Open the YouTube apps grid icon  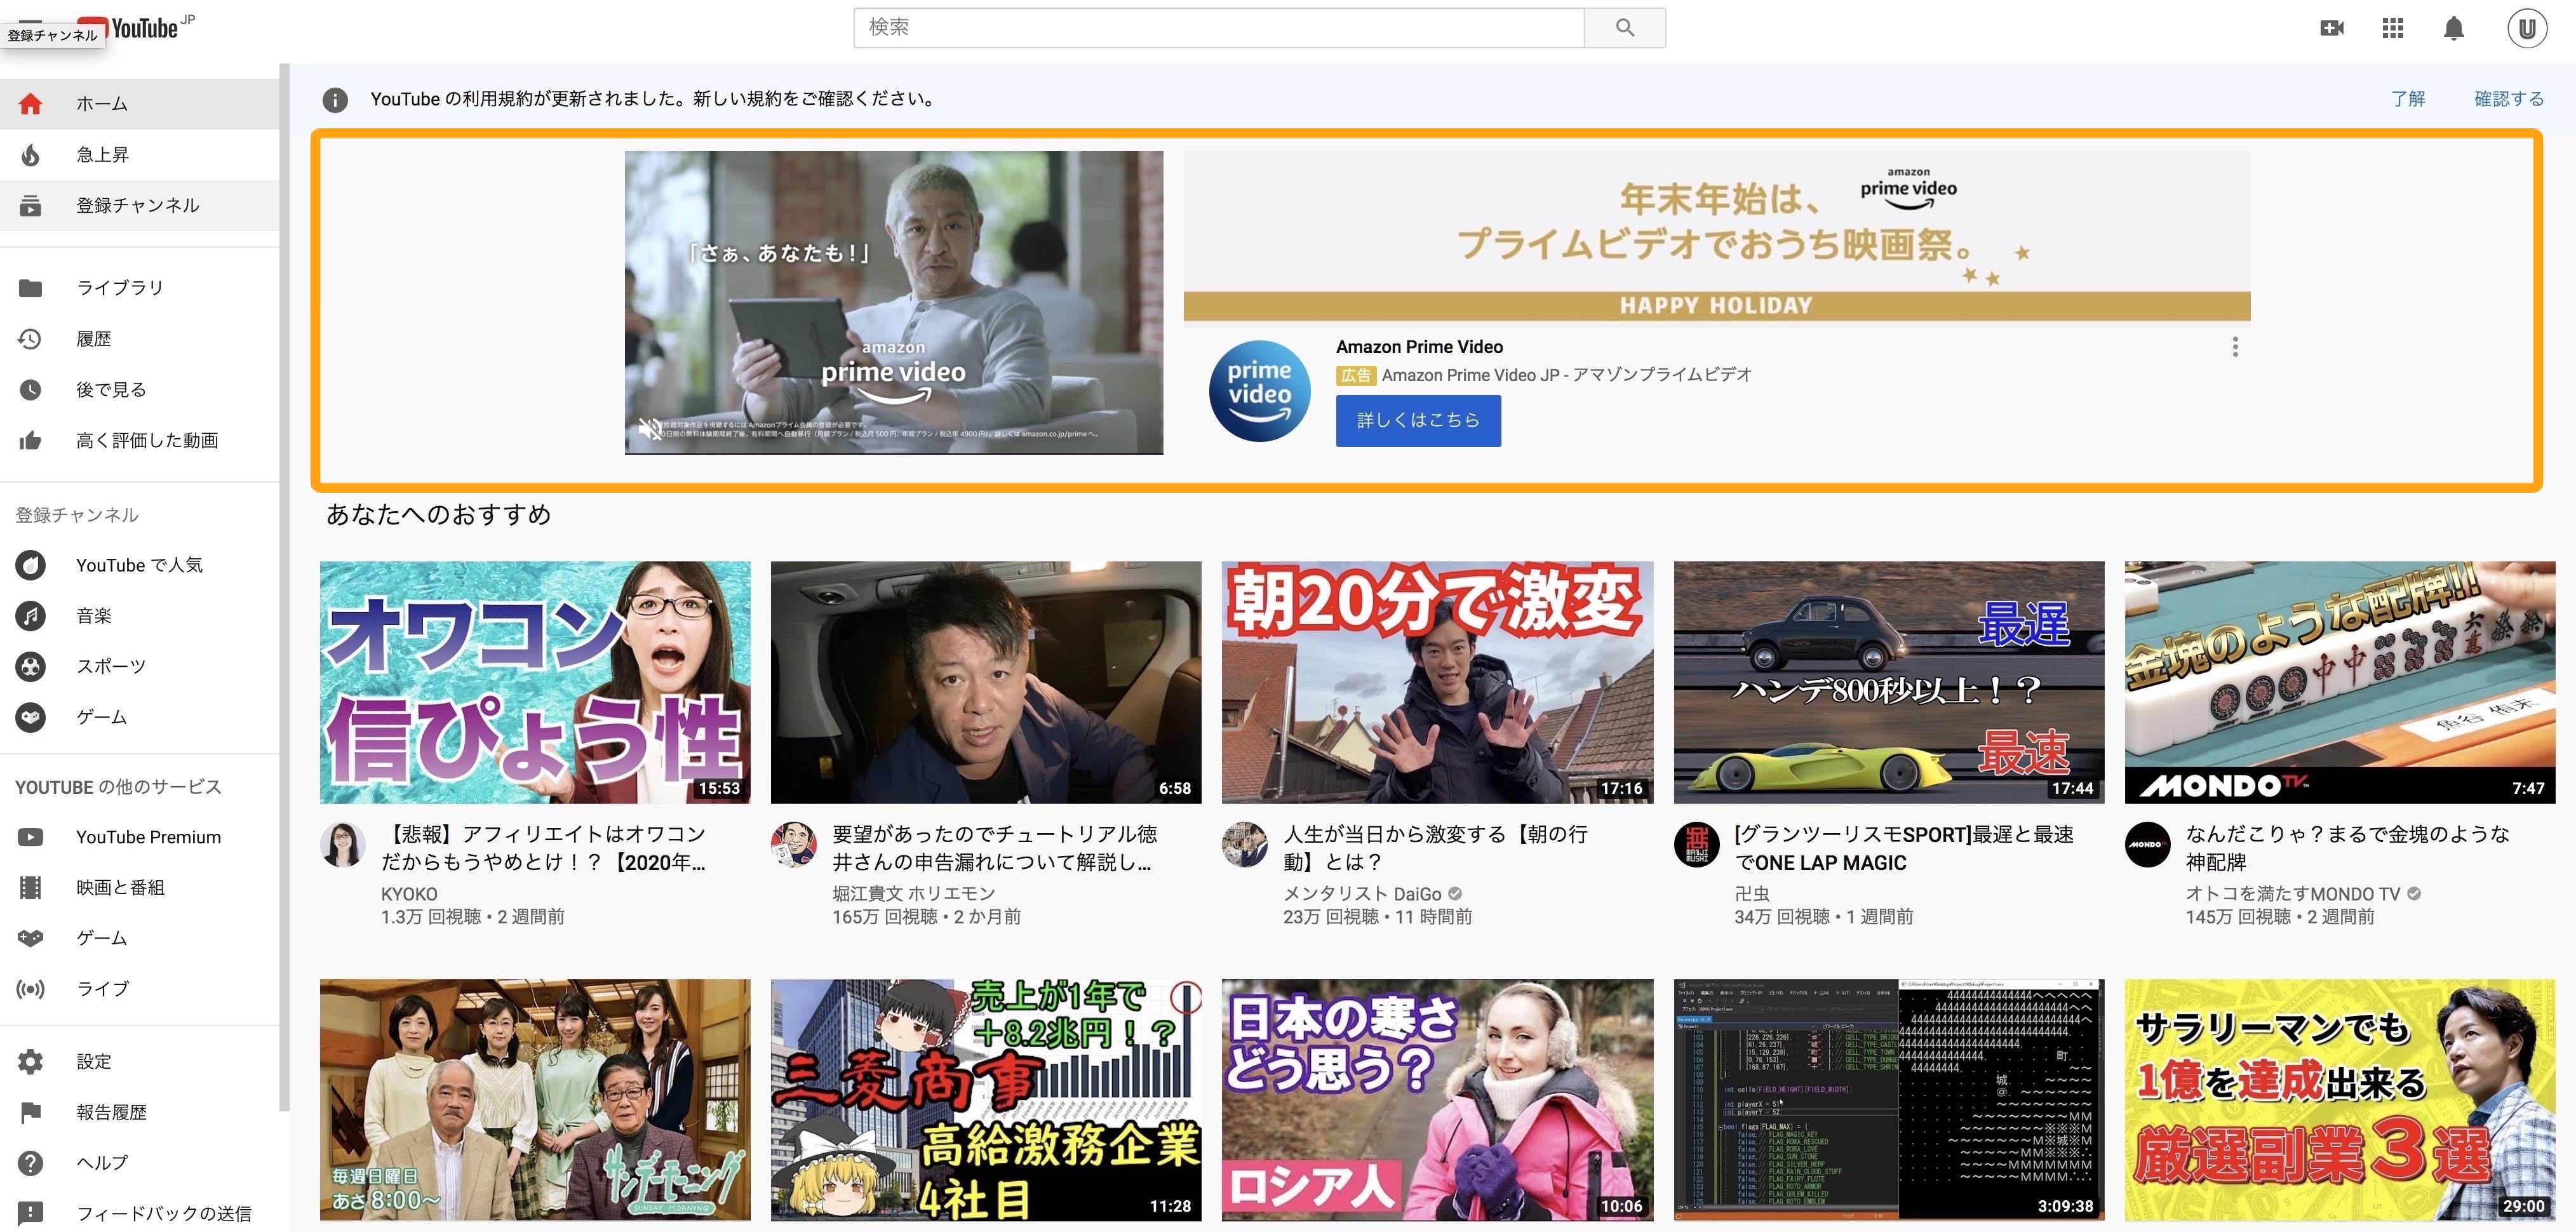2393,28
